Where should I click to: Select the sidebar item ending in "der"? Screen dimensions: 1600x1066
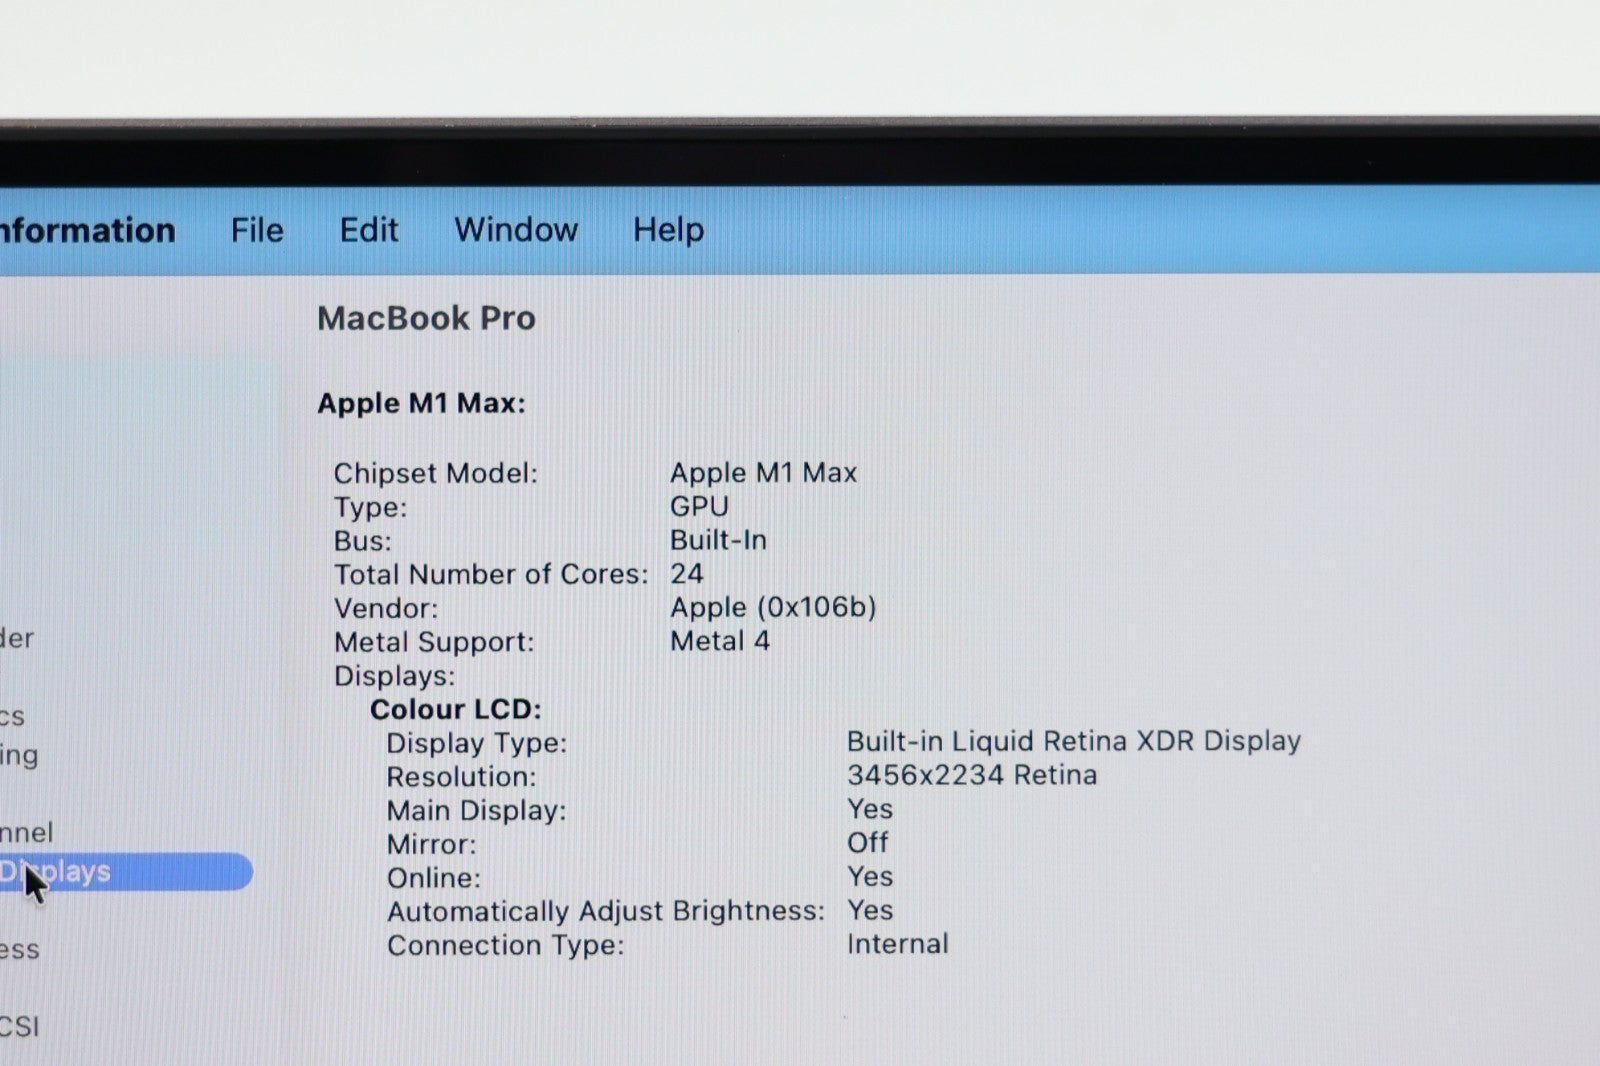[x=17, y=638]
